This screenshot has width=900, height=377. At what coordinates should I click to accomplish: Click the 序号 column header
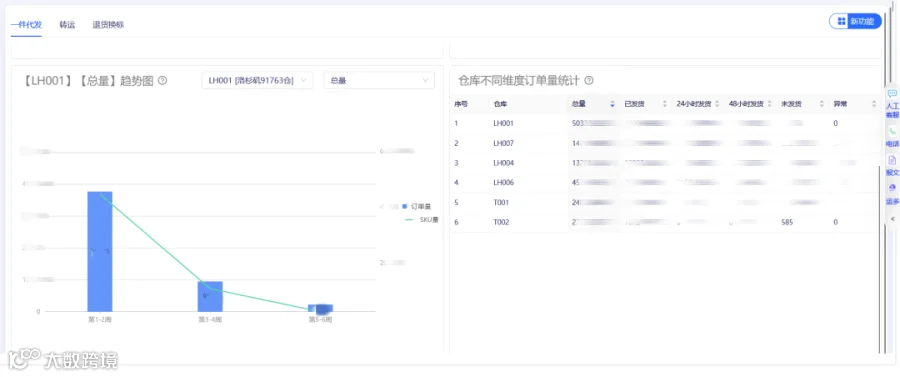pyautogui.click(x=461, y=104)
